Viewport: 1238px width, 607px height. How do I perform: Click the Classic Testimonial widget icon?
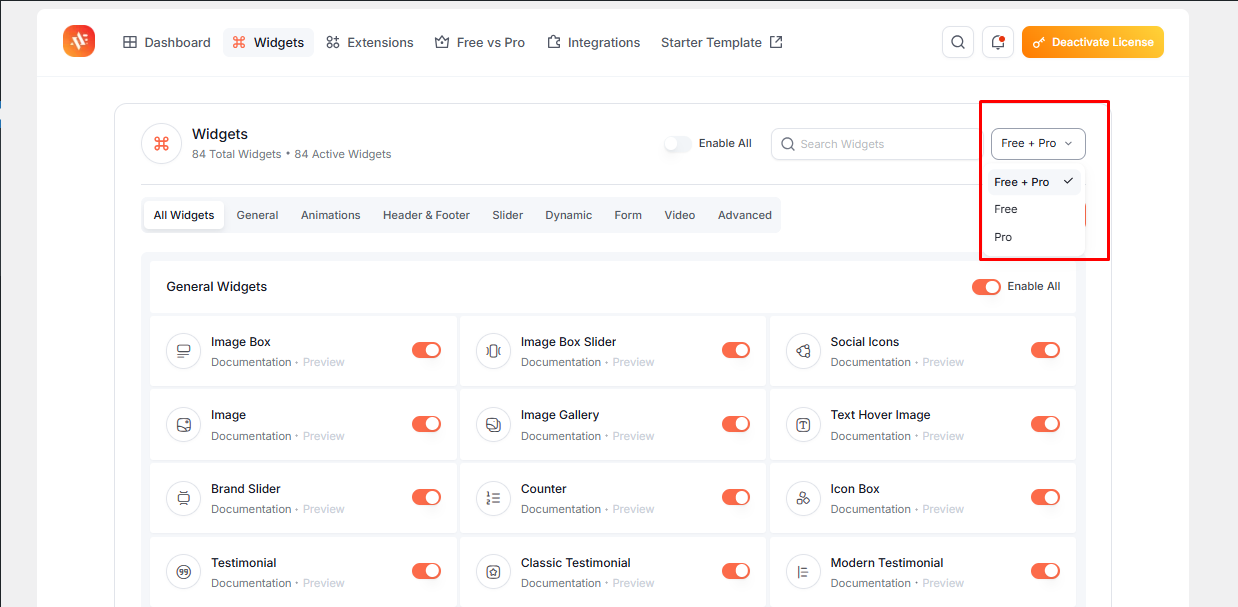tap(493, 572)
